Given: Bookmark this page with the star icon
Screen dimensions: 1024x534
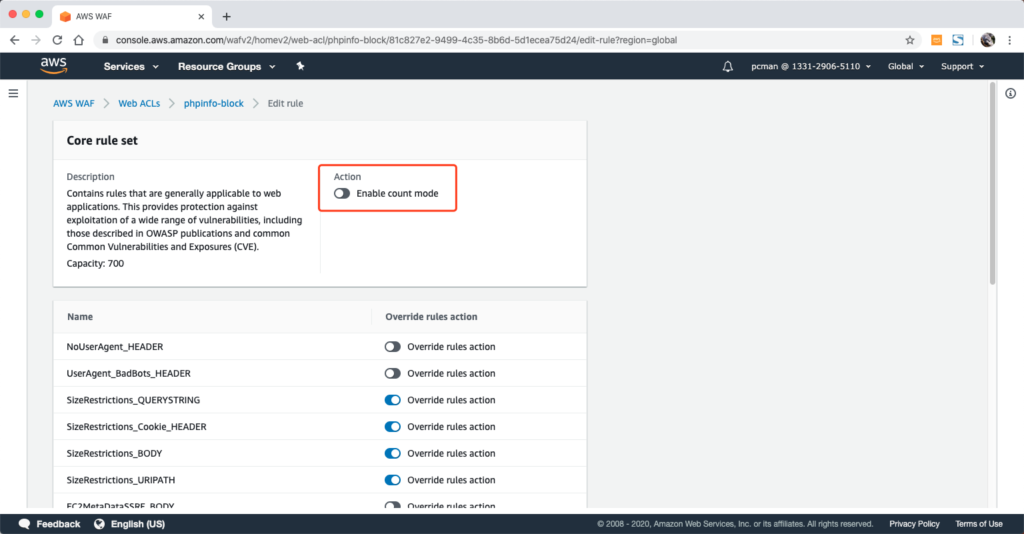Looking at the screenshot, I should pos(909,40).
